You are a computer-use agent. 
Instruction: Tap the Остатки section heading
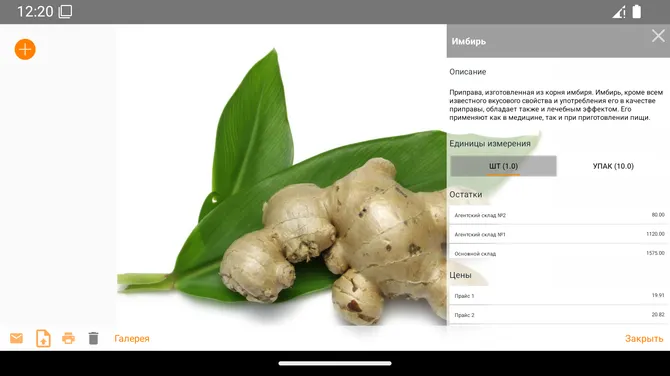[x=466, y=194]
